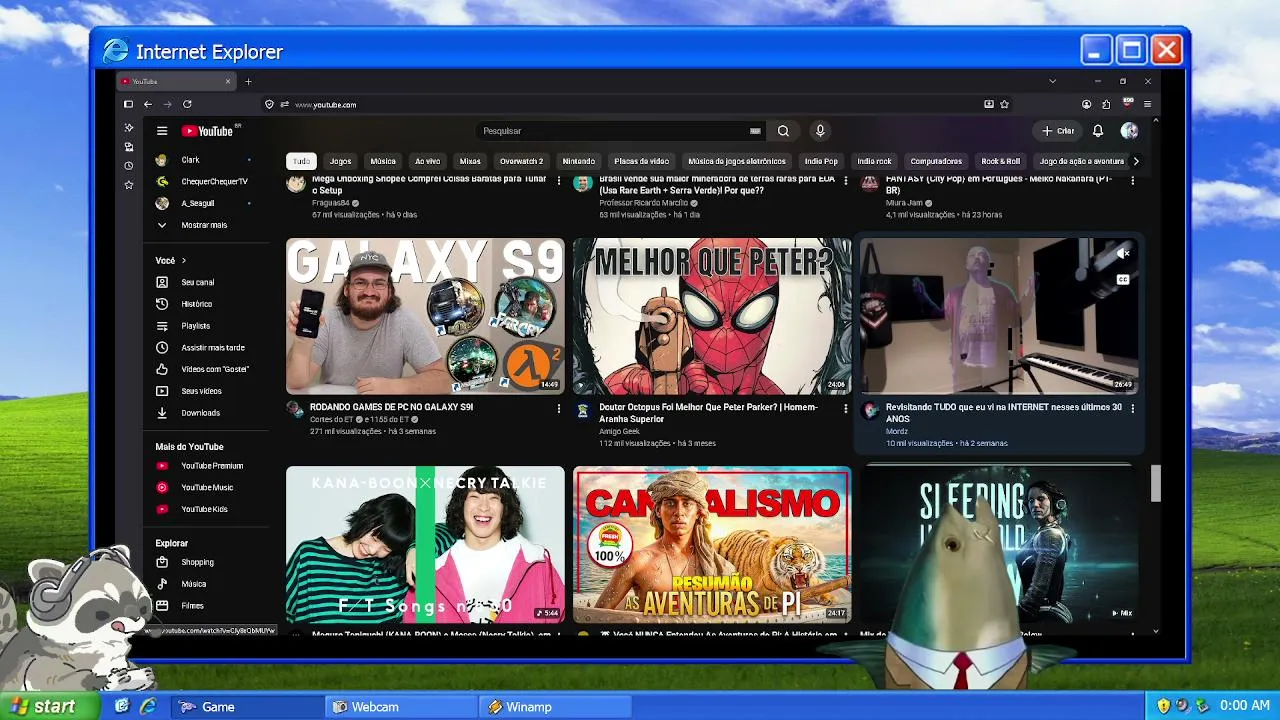Select the Nintendo filter chip
The height and width of the screenshot is (720, 1280).
point(578,161)
